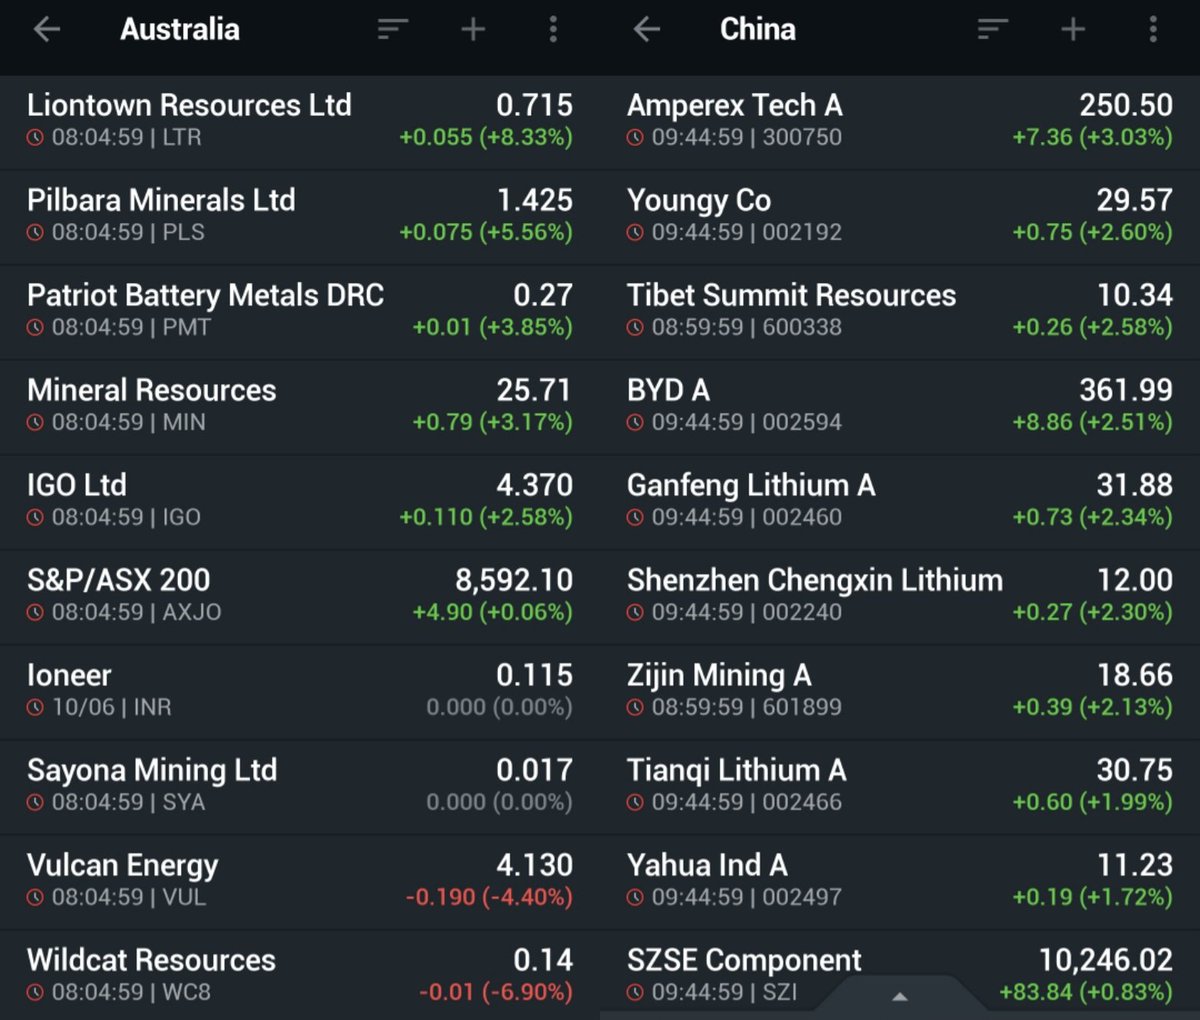Open S&P/ASX 200 index quote

tap(300, 597)
